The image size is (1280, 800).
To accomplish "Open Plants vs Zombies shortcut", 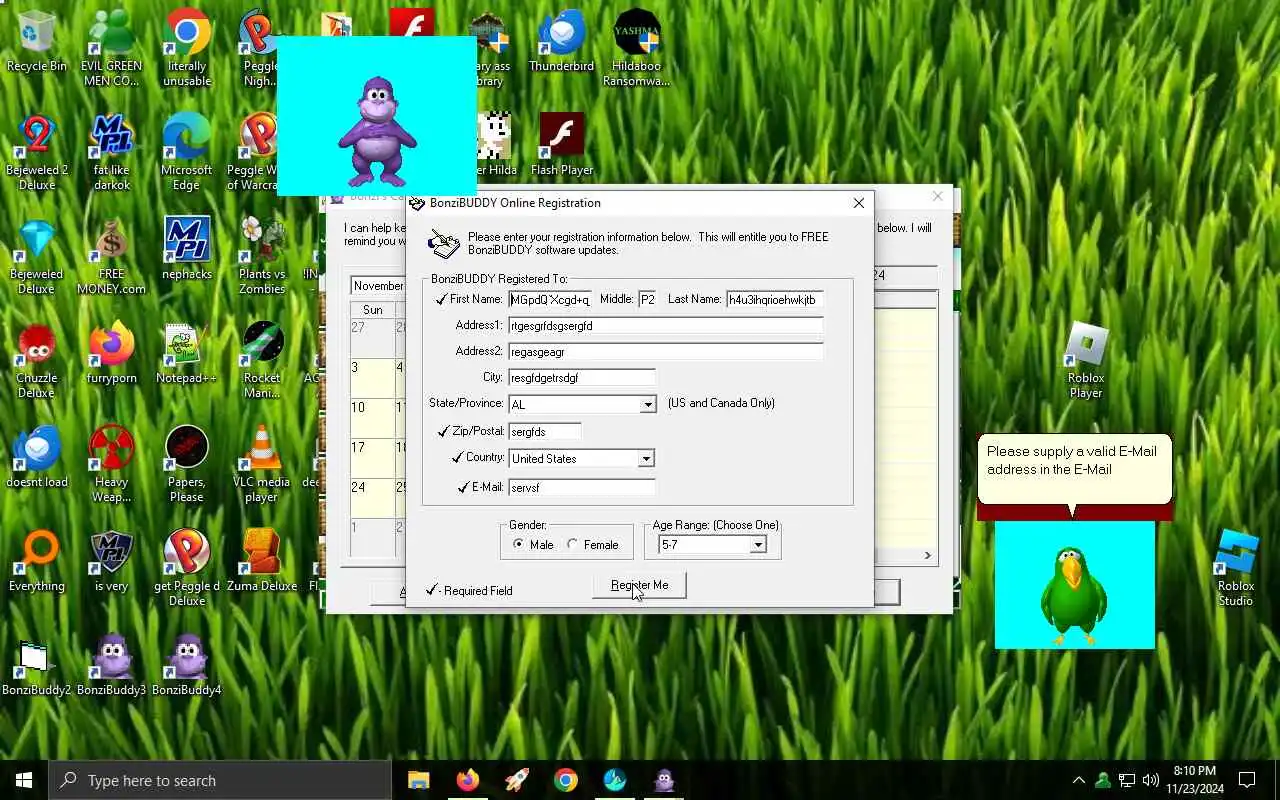I will pos(262,257).
